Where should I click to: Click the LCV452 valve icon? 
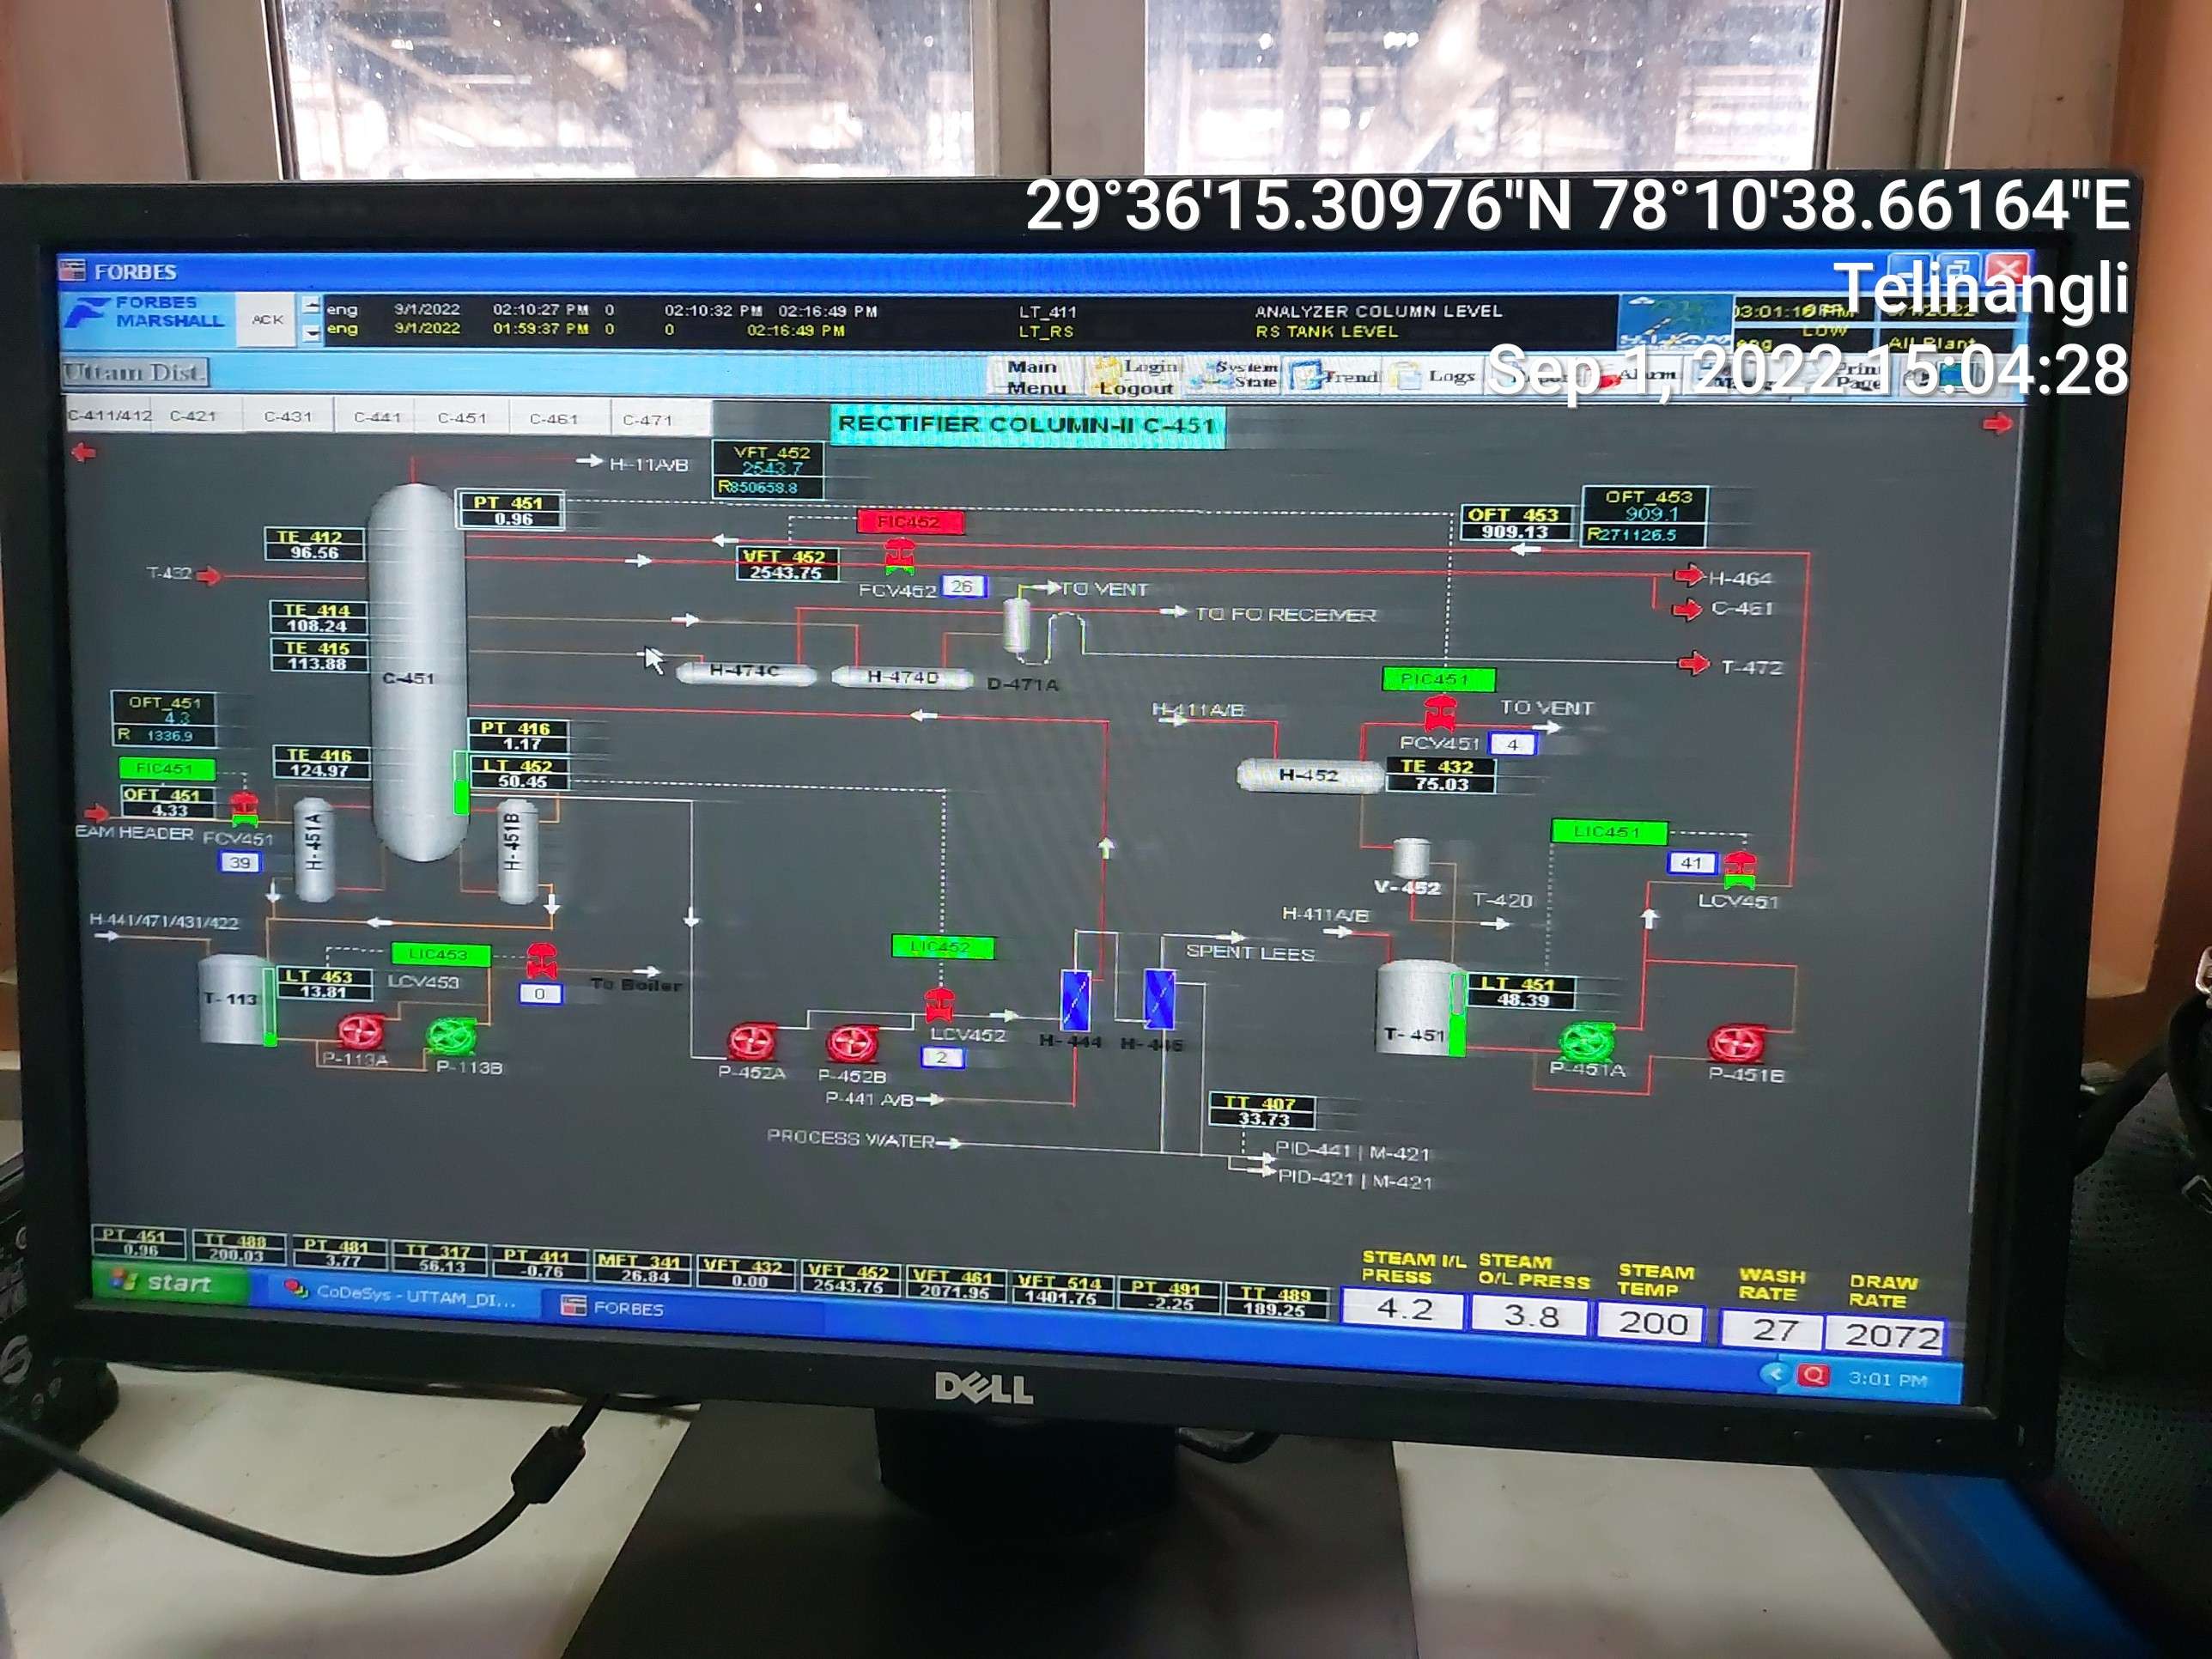pyautogui.click(x=939, y=1004)
